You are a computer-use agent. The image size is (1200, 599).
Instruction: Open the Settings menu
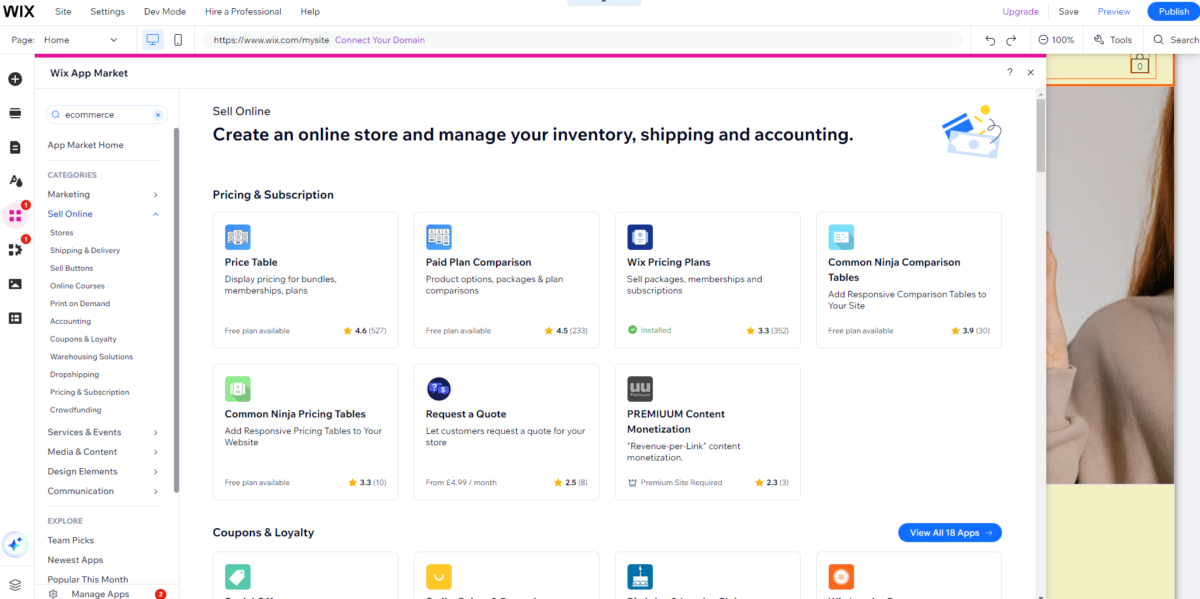coord(107,12)
